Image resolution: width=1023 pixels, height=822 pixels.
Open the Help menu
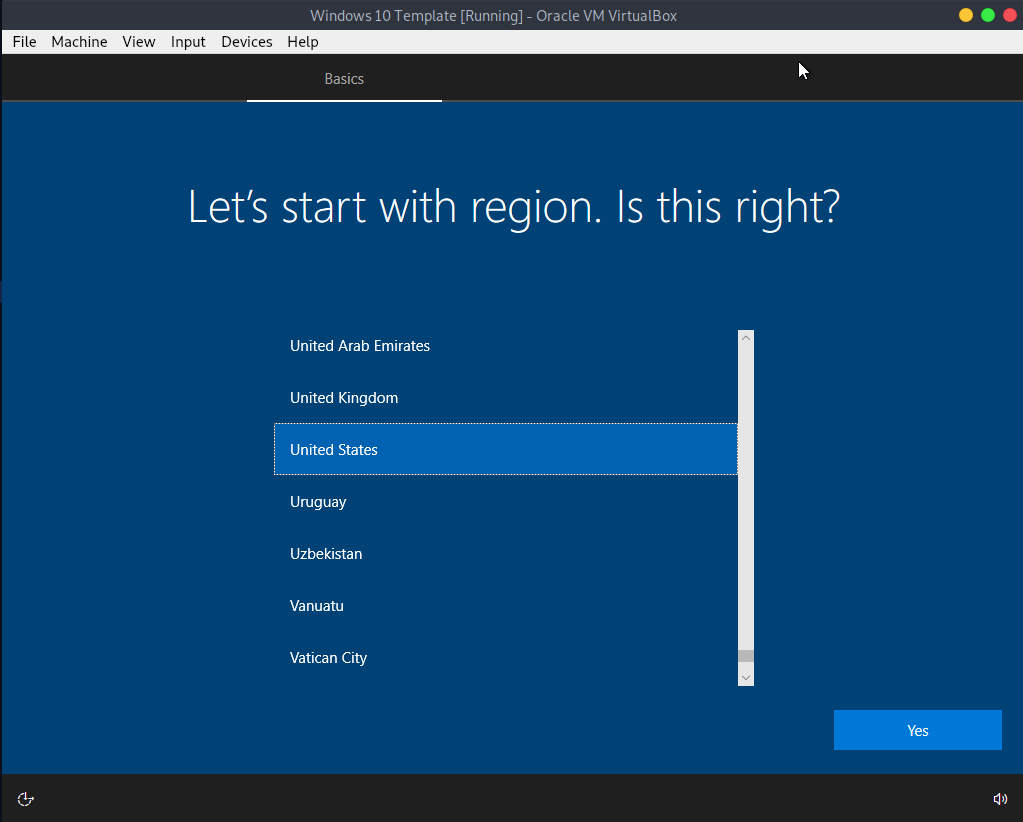pyautogui.click(x=303, y=42)
